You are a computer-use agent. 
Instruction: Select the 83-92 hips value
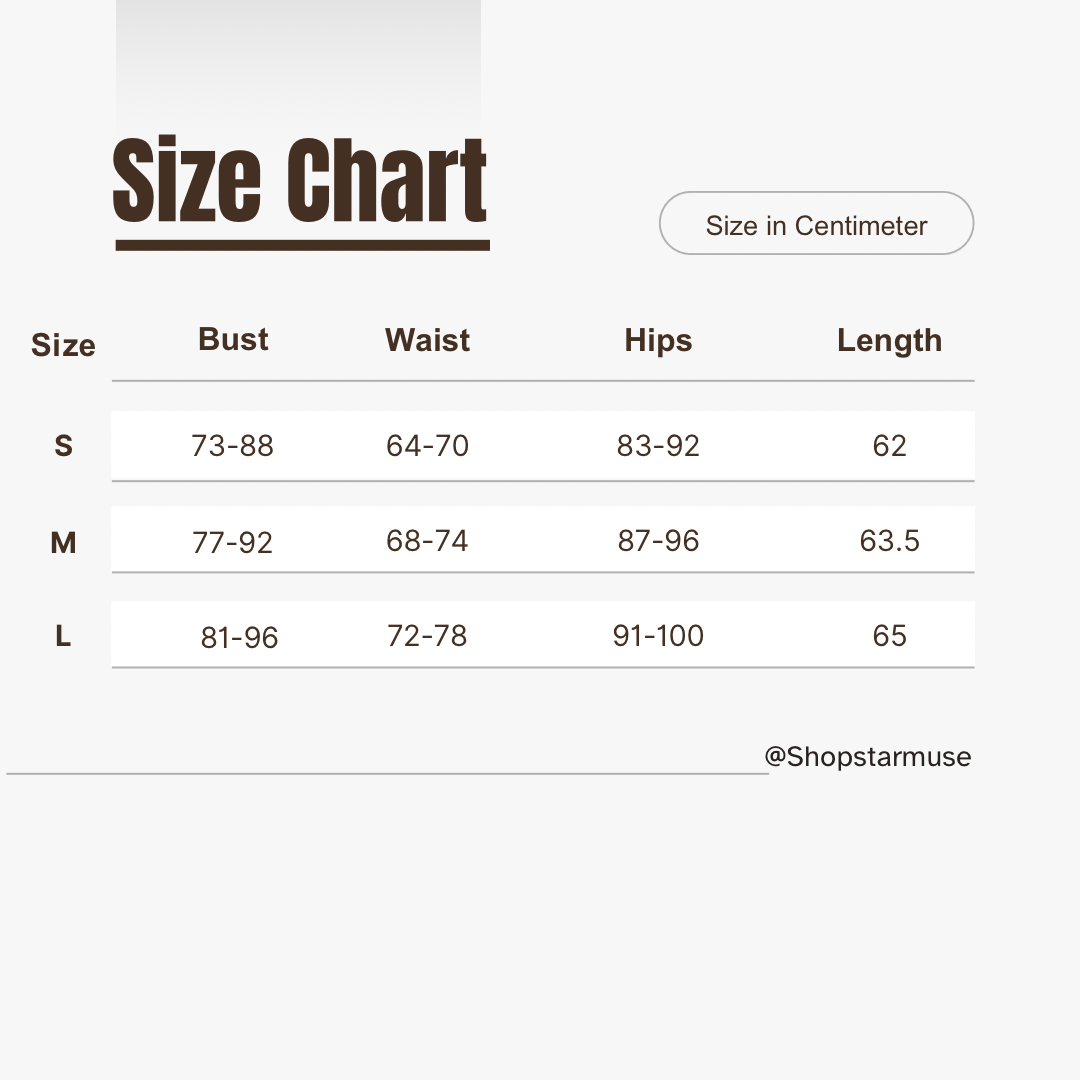pos(658,446)
